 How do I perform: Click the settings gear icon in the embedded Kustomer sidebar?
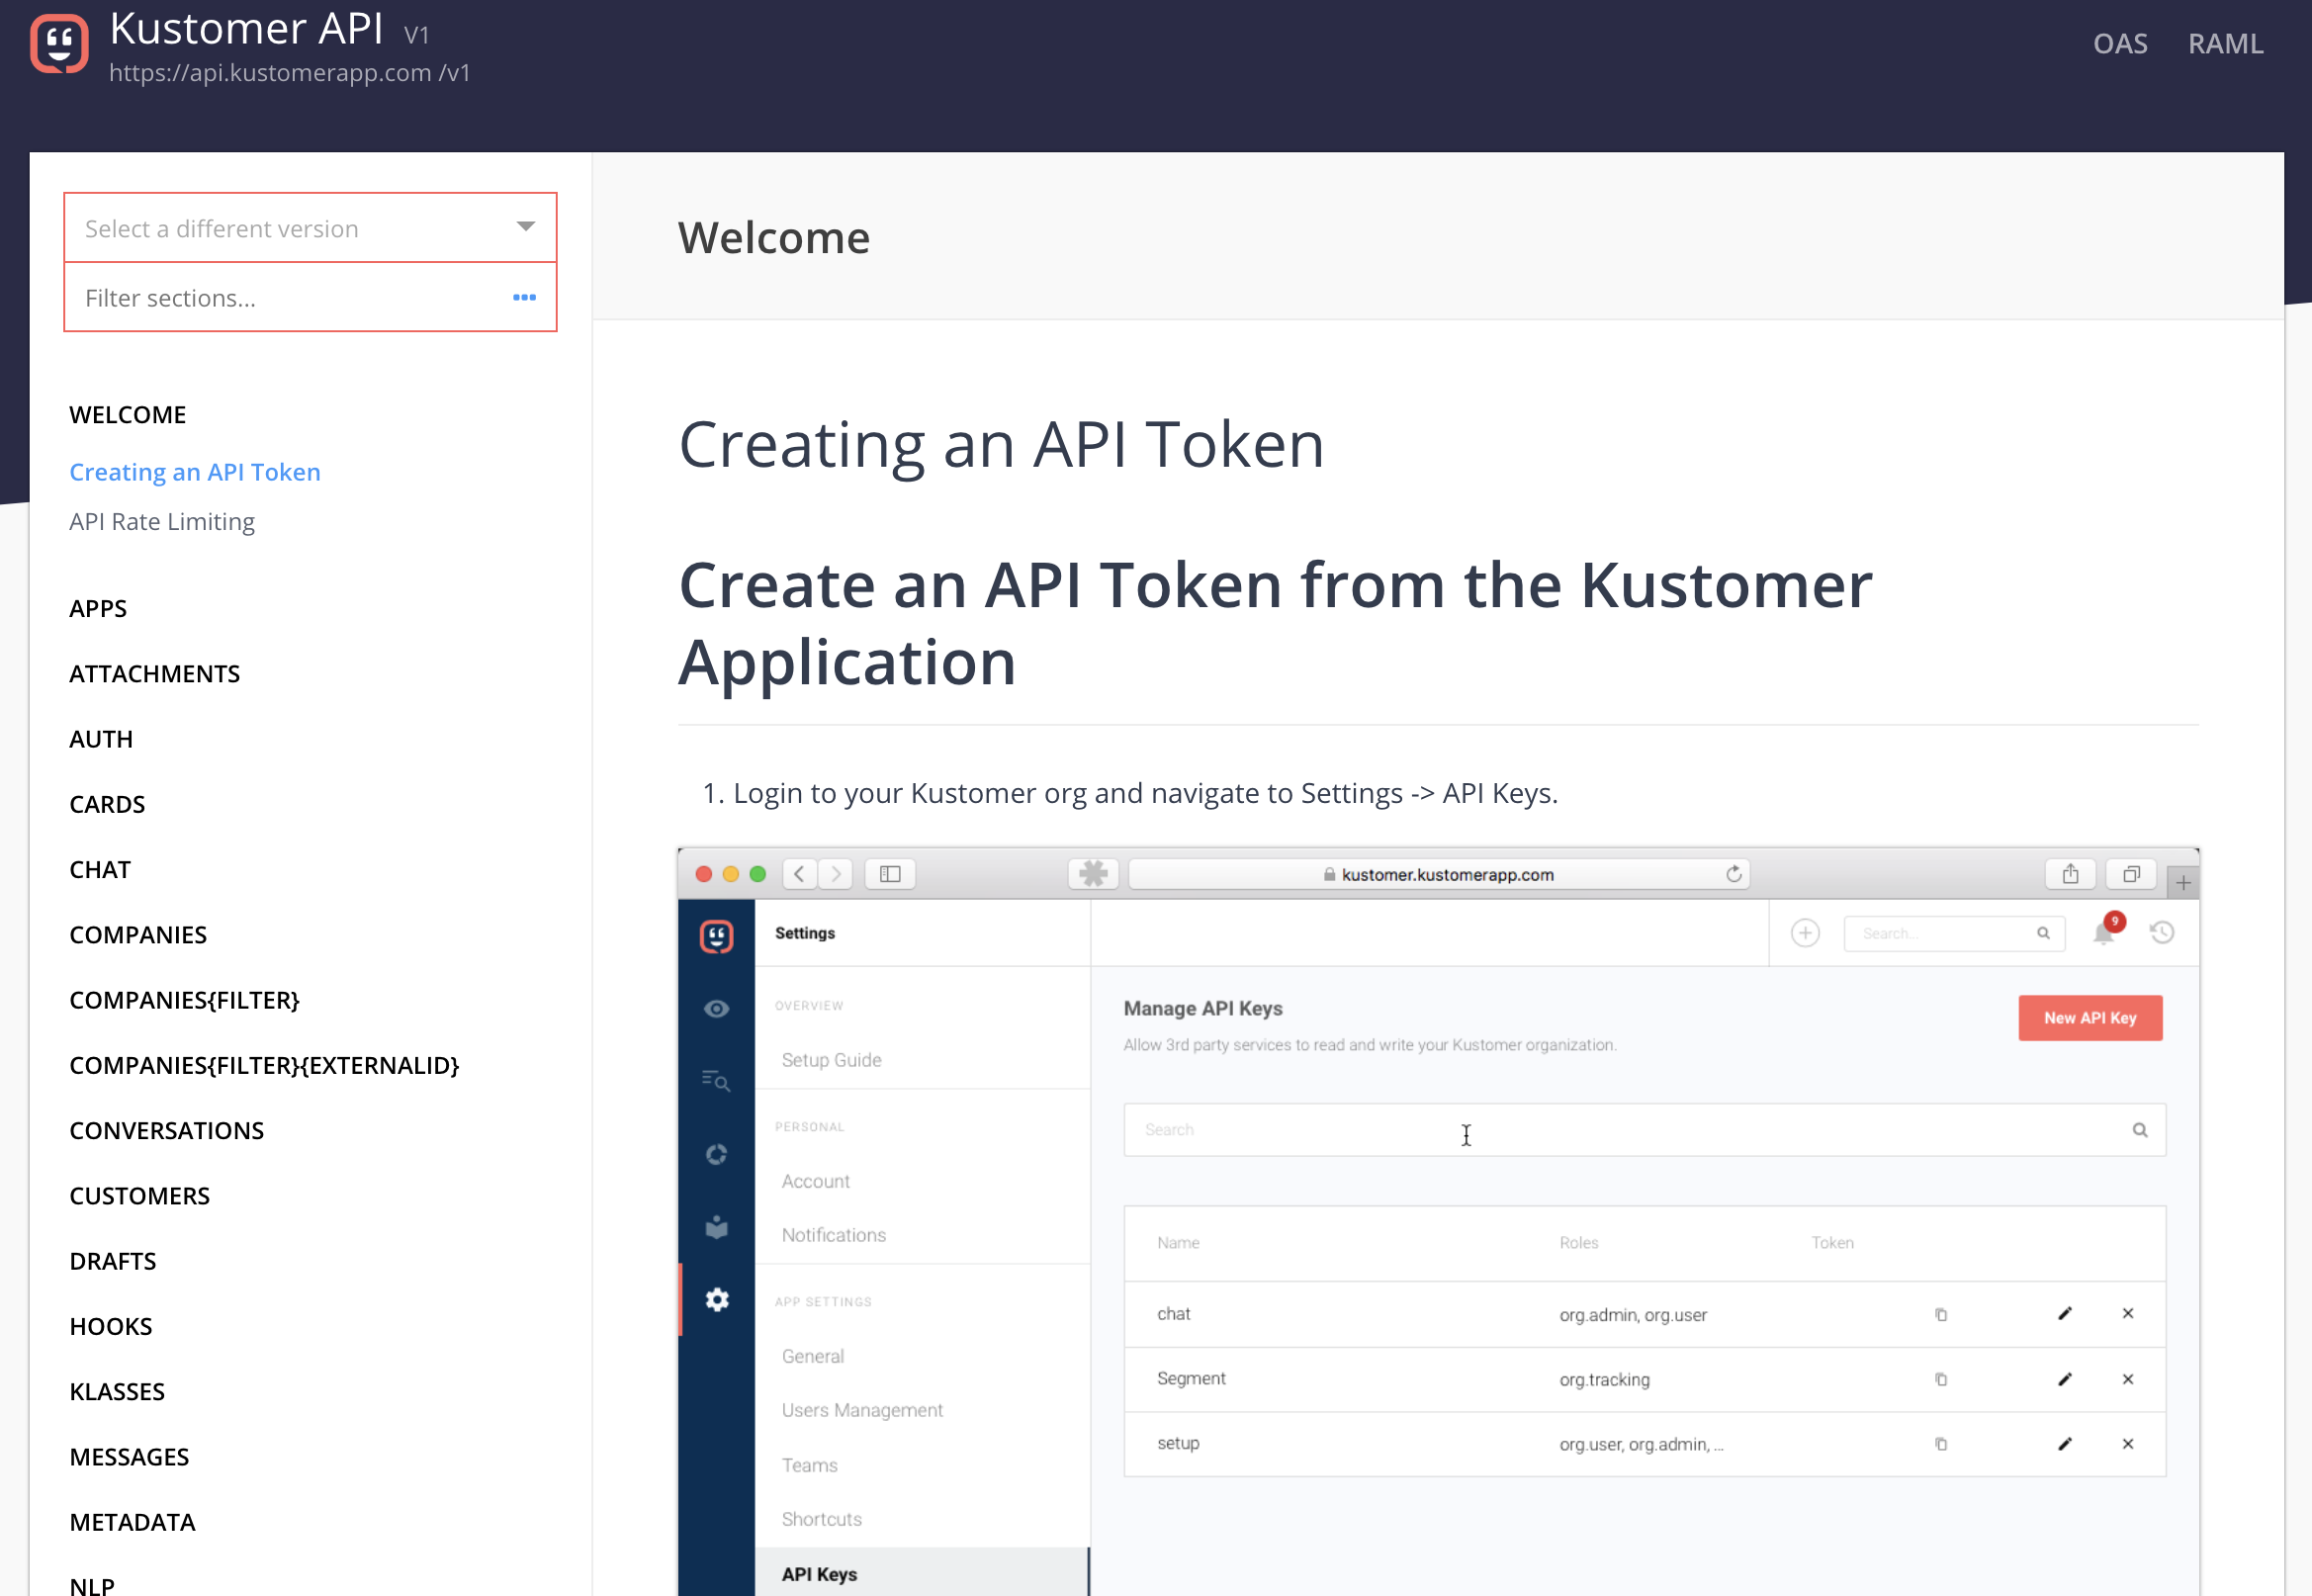pos(717,1299)
